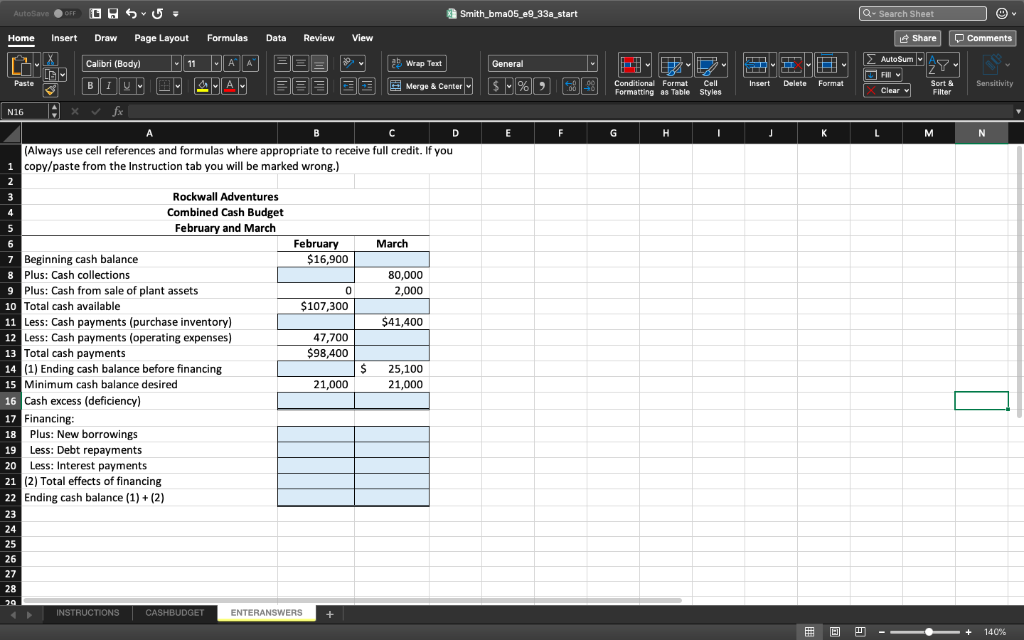
Task: Toggle Wrap Text
Action: [417, 63]
